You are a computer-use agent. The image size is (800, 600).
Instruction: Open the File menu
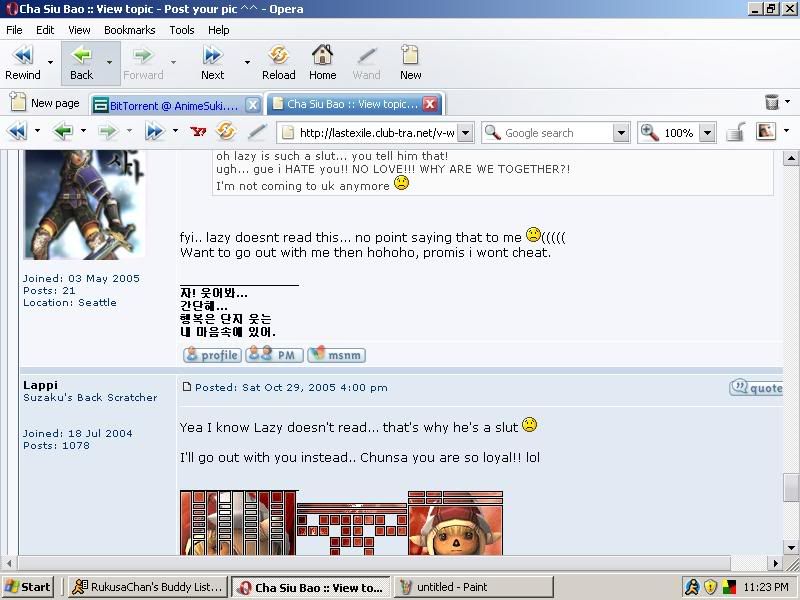pyautogui.click(x=14, y=30)
